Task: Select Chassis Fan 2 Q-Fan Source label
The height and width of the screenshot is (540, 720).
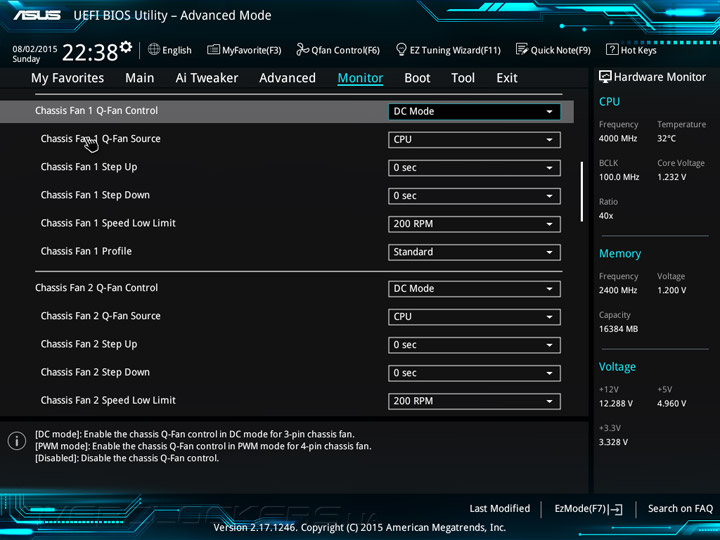Action: click(x=101, y=316)
